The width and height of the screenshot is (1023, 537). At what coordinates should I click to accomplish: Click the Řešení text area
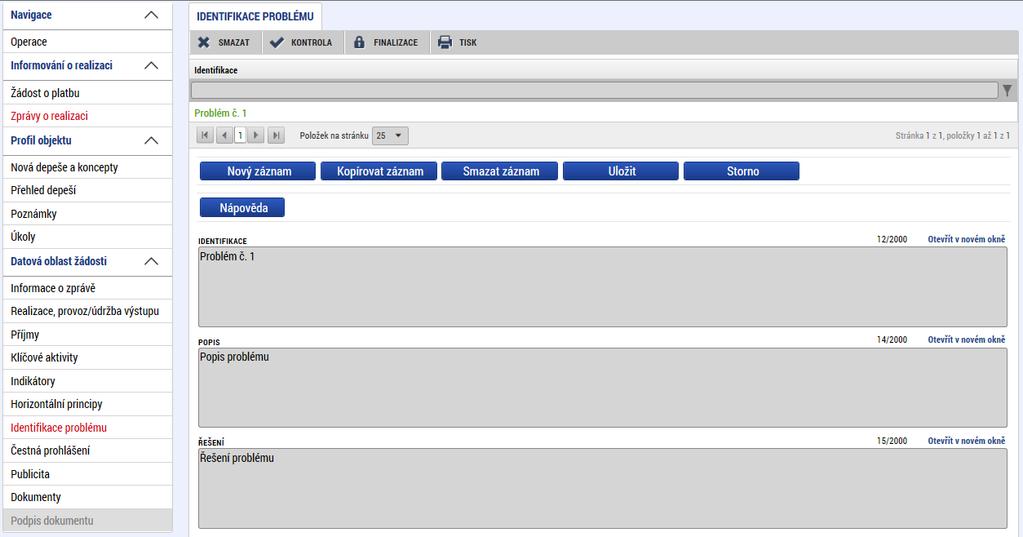tap(603, 488)
